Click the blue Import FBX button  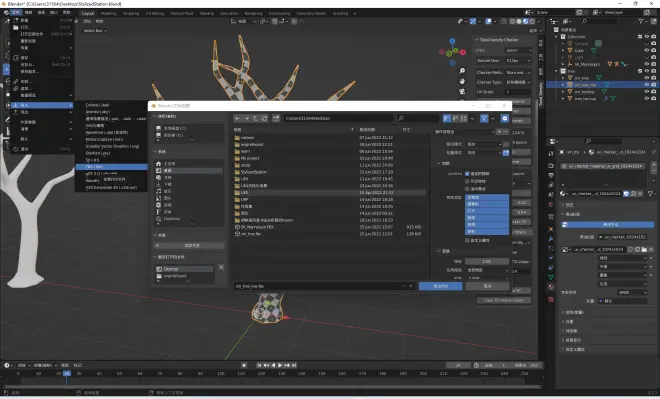pos(440,286)
